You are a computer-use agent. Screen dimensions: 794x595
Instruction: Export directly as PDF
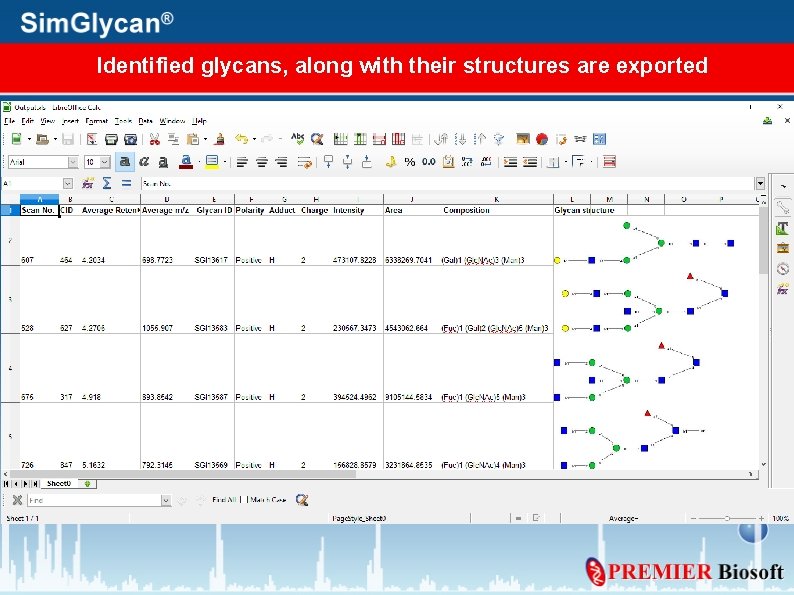pyautogui.click(x=92, y=139)
